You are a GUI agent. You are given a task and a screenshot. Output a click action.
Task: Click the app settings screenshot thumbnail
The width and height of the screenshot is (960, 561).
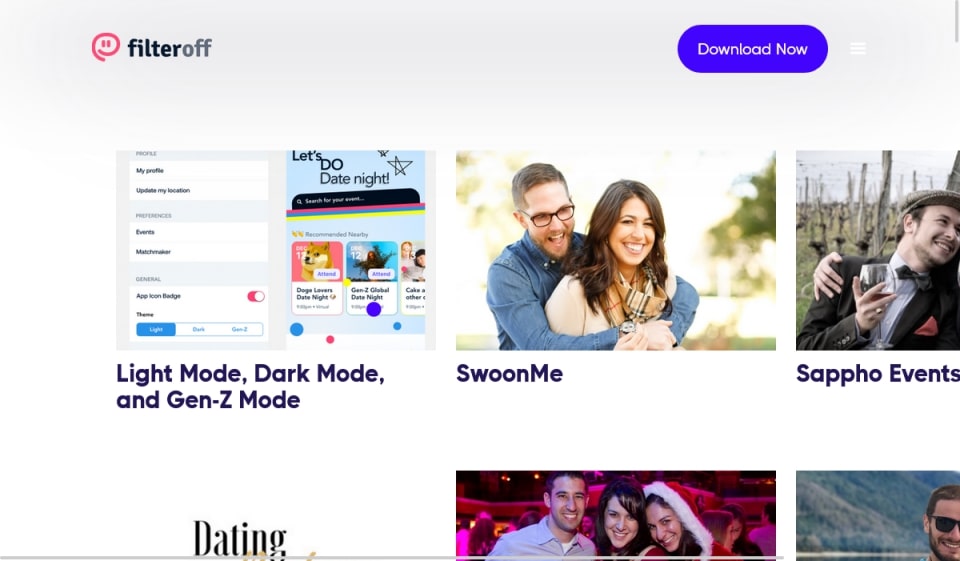[276, 250]
